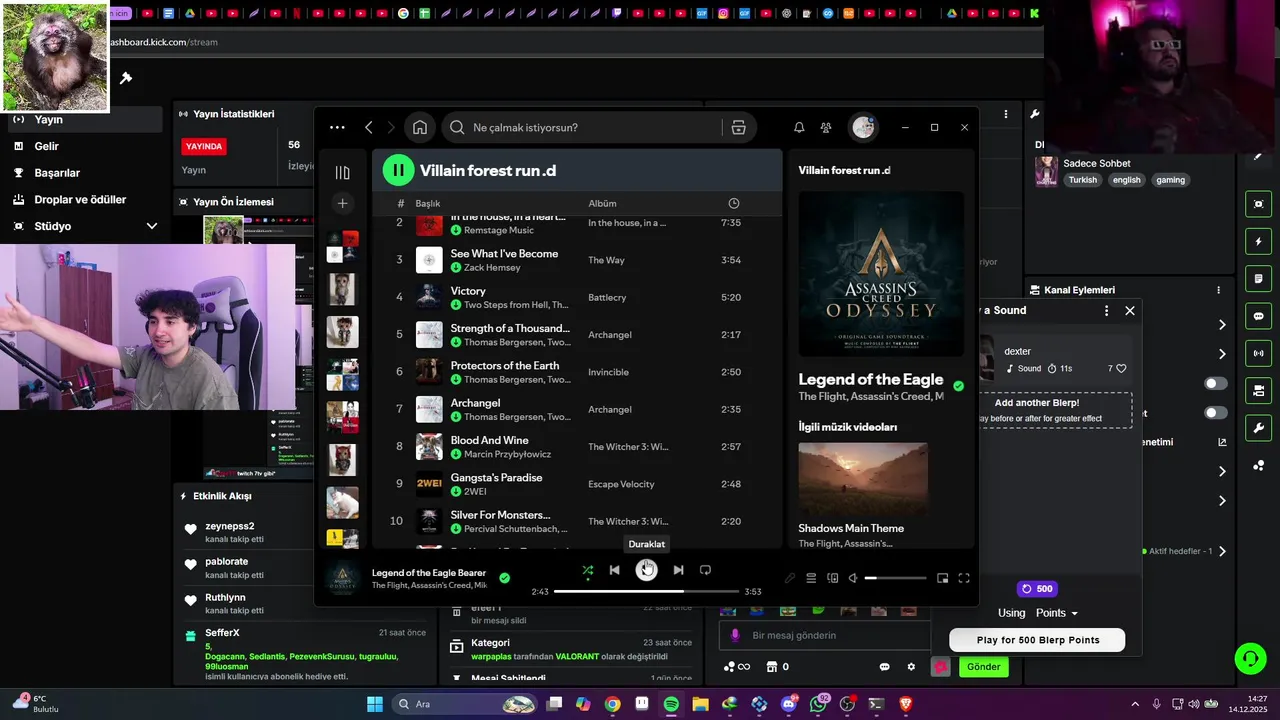Seek on the song progress bar
The height and width of the screenshot is (720, 1280).
(x=647, y=591)
